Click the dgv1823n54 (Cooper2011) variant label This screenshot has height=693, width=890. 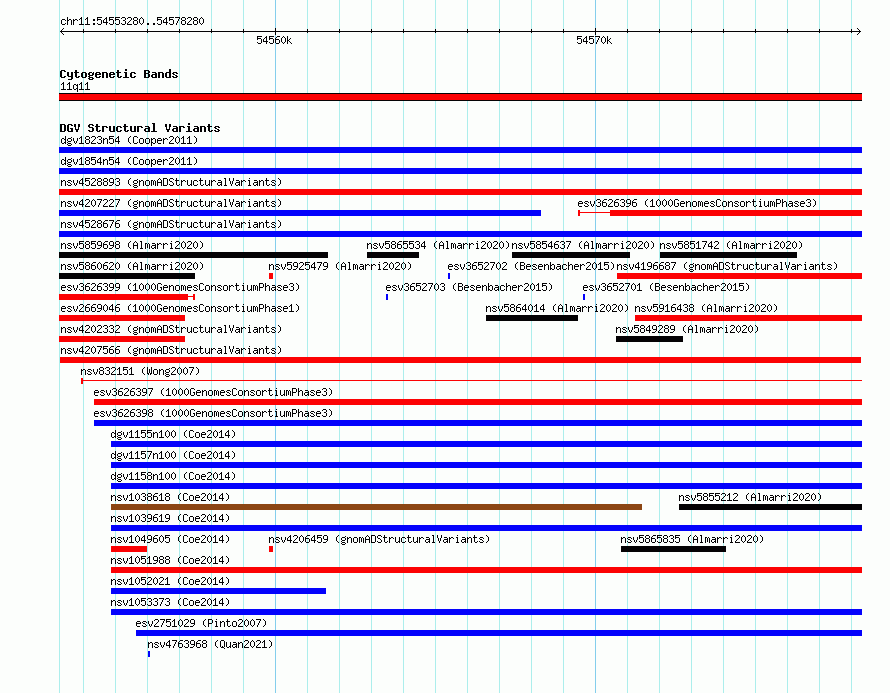(x=129, y=140)
